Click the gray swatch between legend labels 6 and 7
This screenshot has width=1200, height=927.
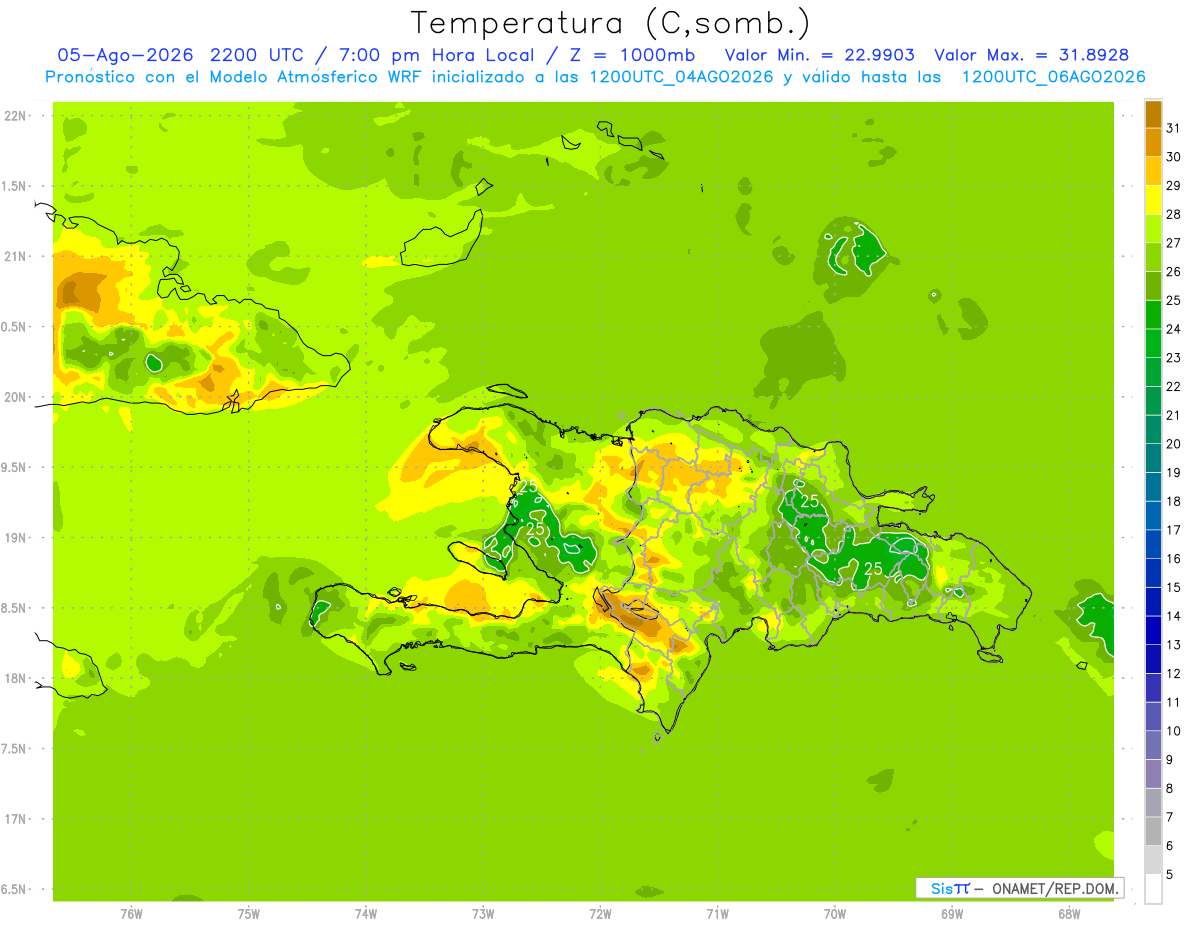(1153, 831)
